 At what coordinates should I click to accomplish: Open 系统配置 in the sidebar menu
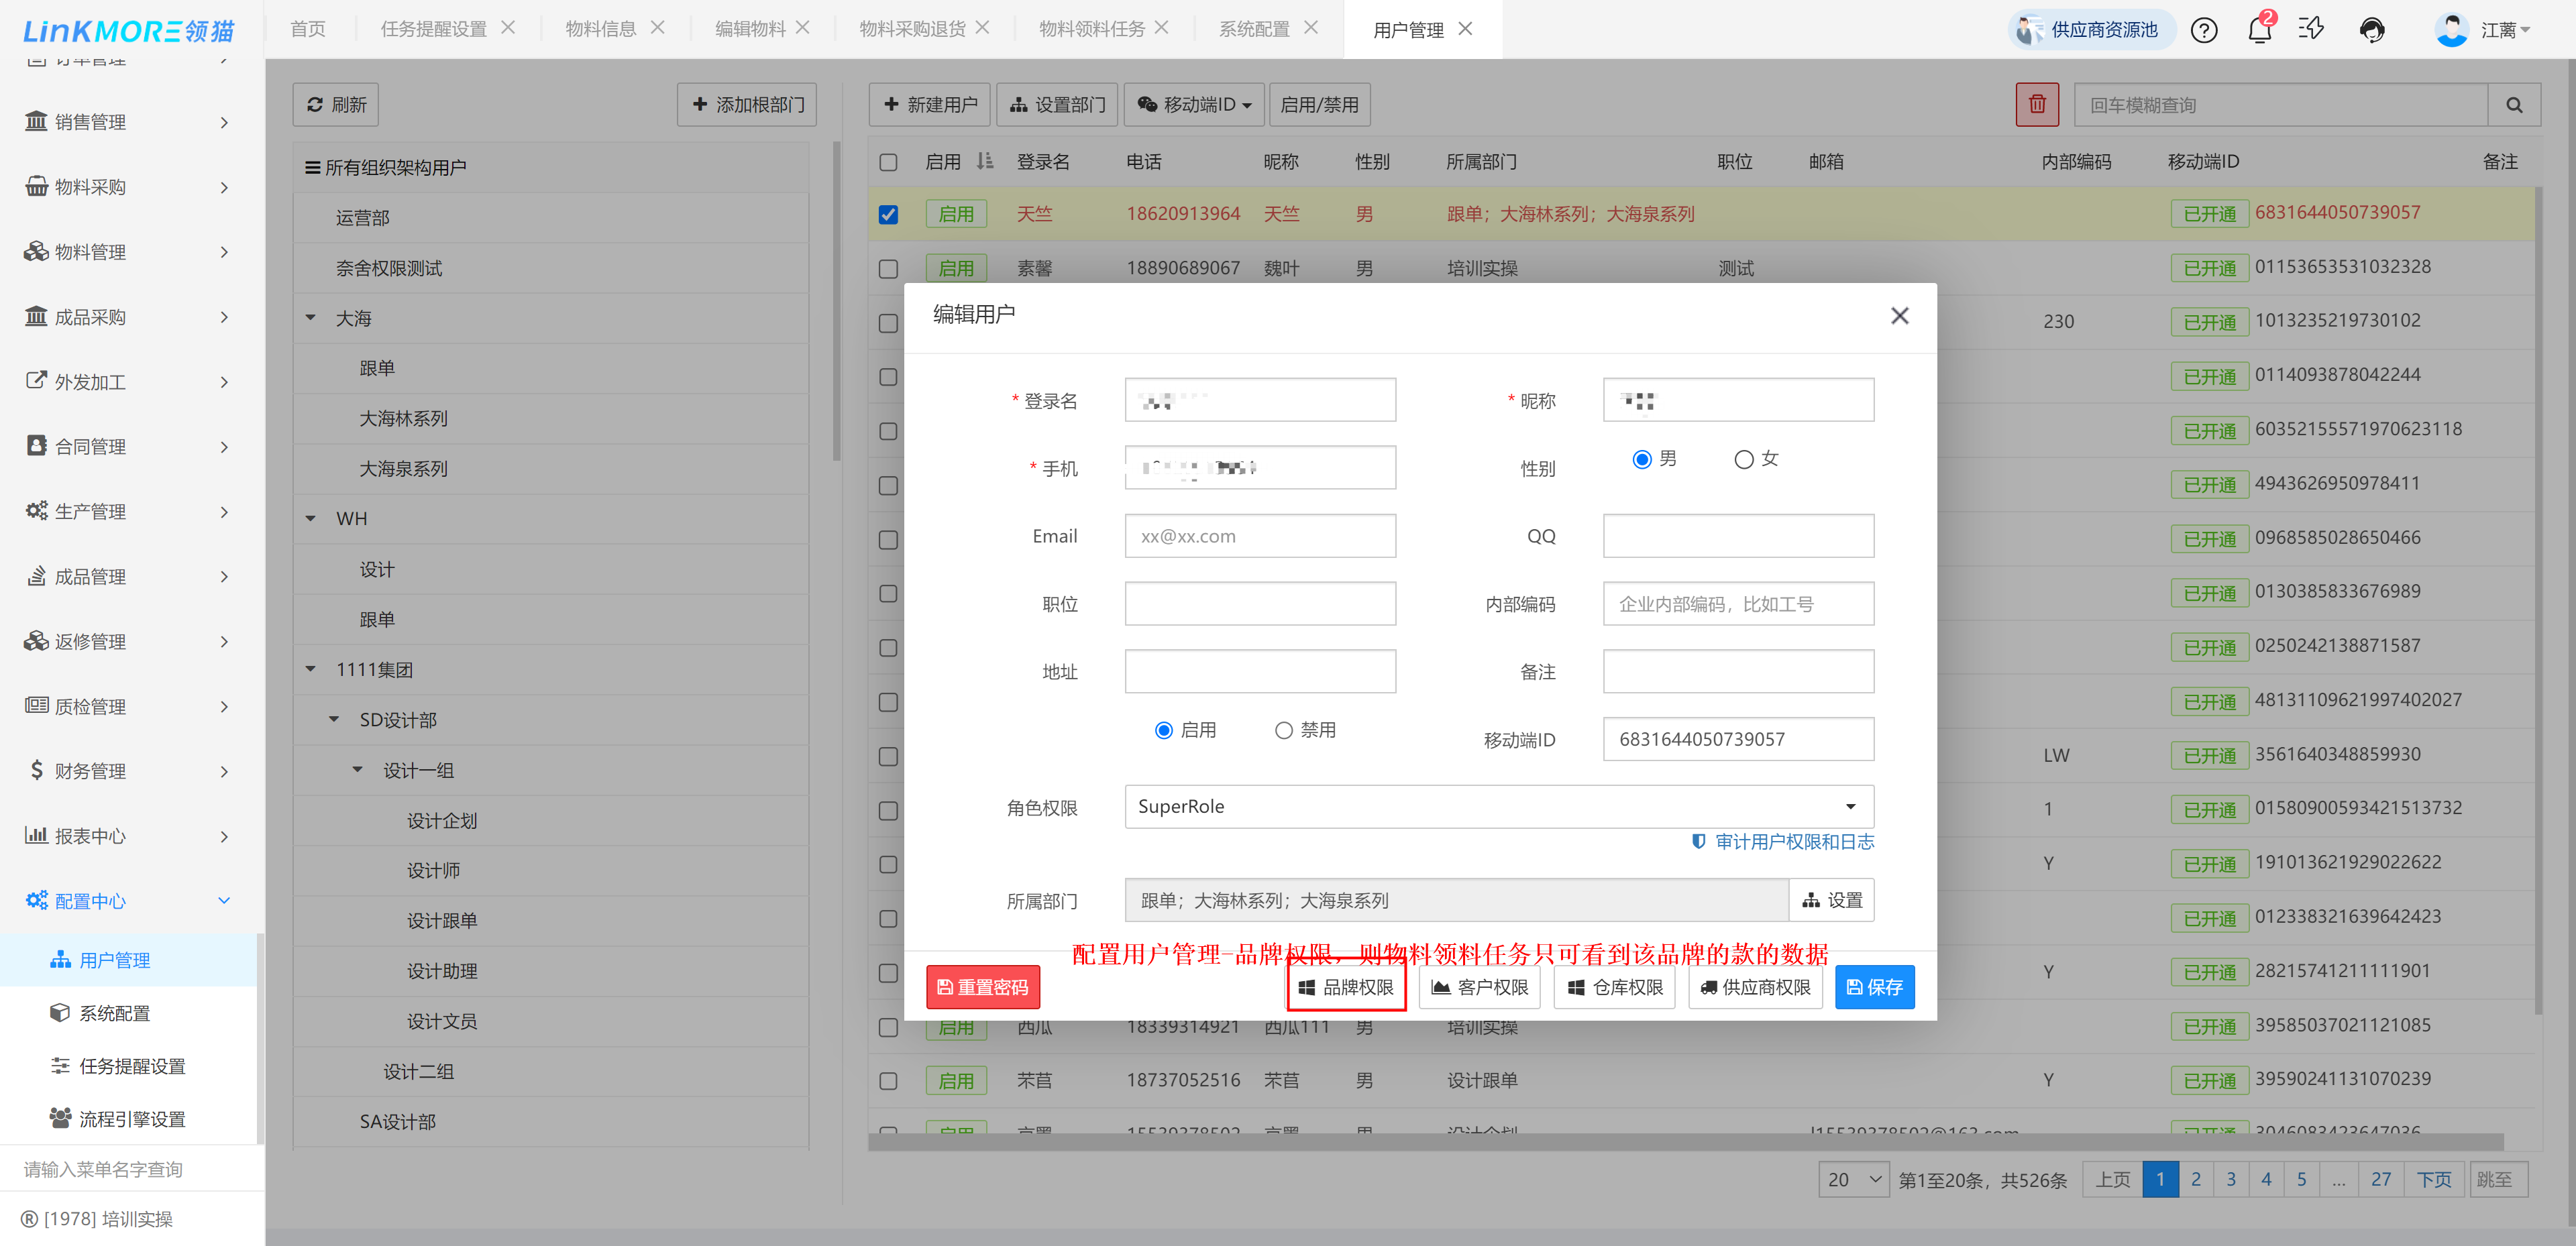click(114, 1012)
